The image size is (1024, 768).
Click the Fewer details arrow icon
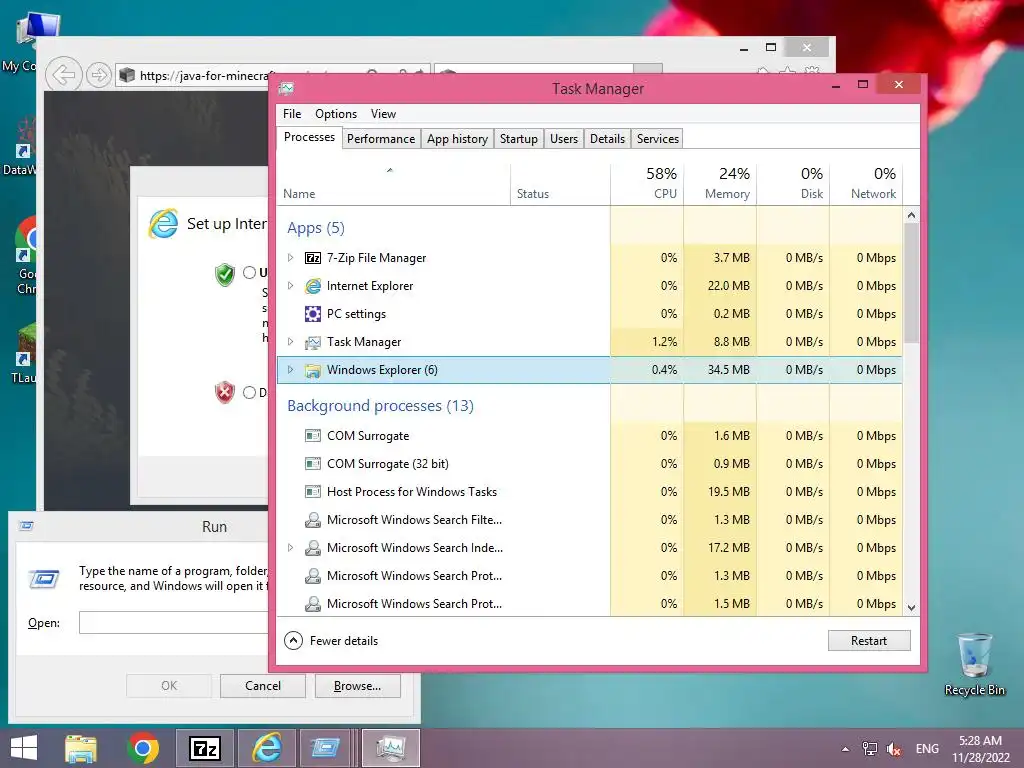tap(293, 641)
